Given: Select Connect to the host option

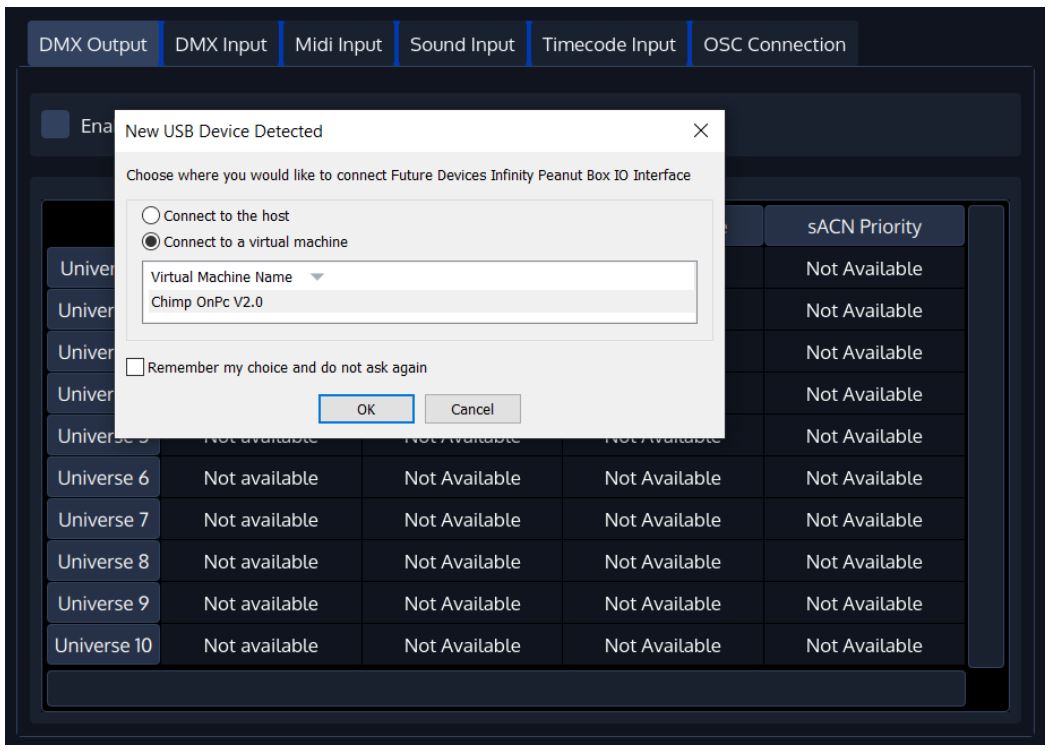Looking at the screenshot, I should [151, 215].
